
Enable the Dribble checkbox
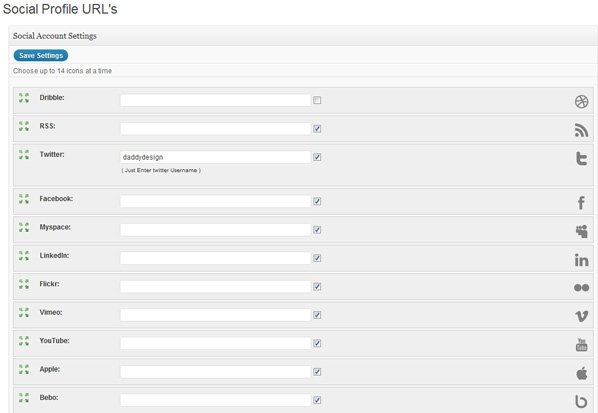click(x=317, y=100)
